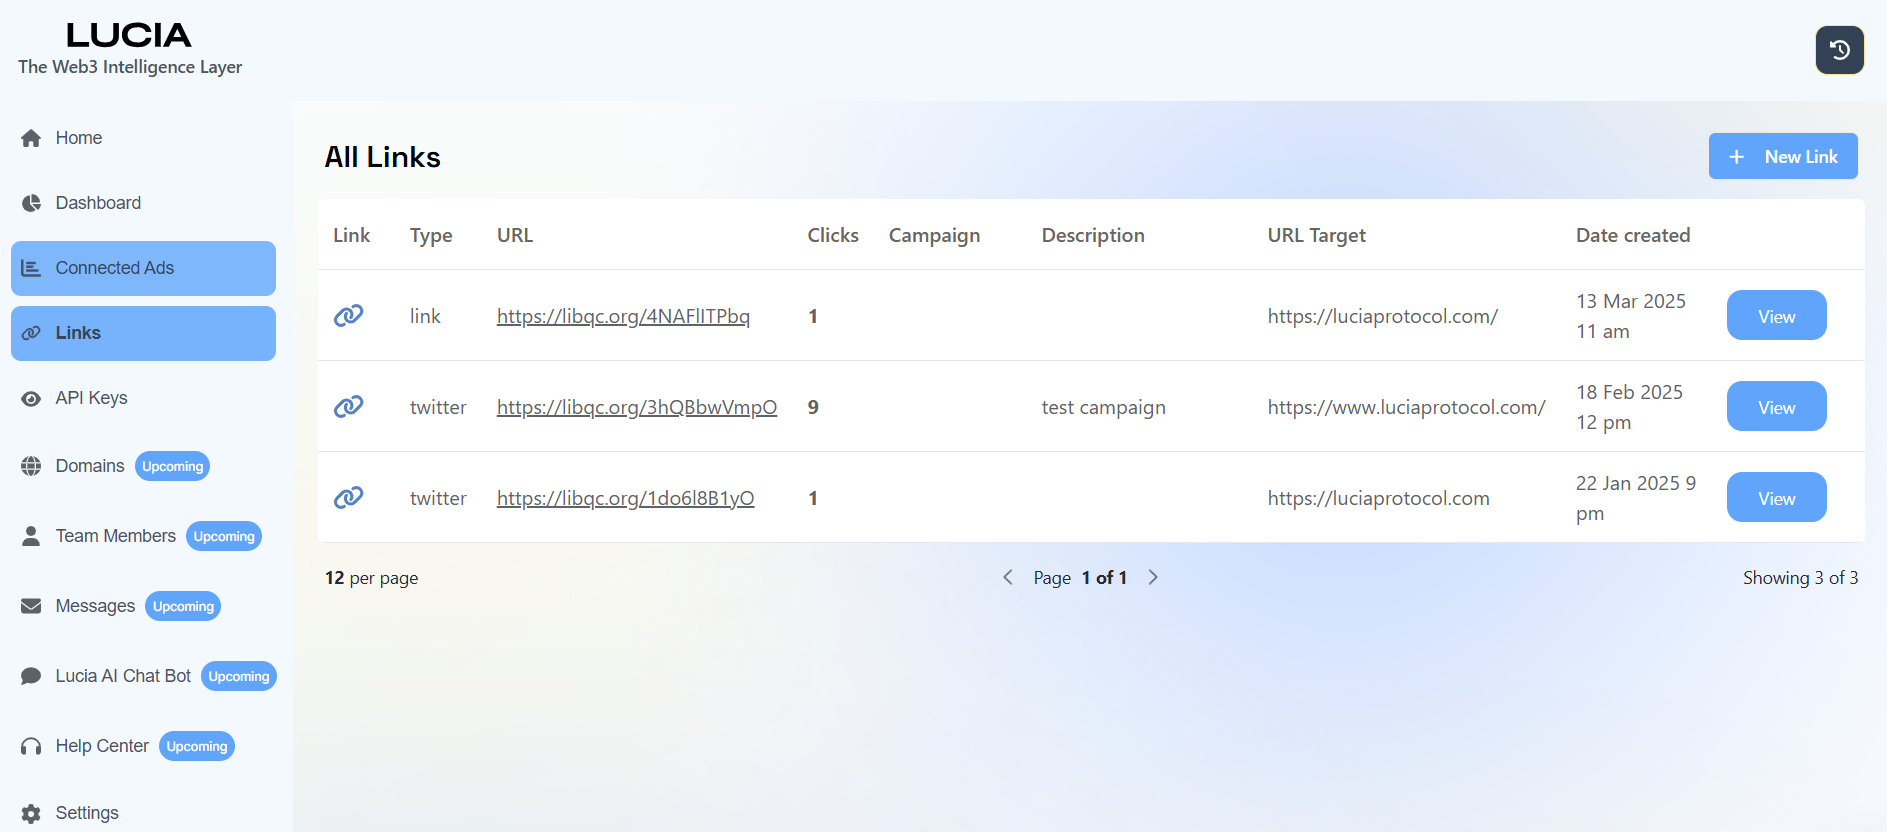Create a new link with New Link button
1887x832 pixels.
click(x=1782, y=157)
